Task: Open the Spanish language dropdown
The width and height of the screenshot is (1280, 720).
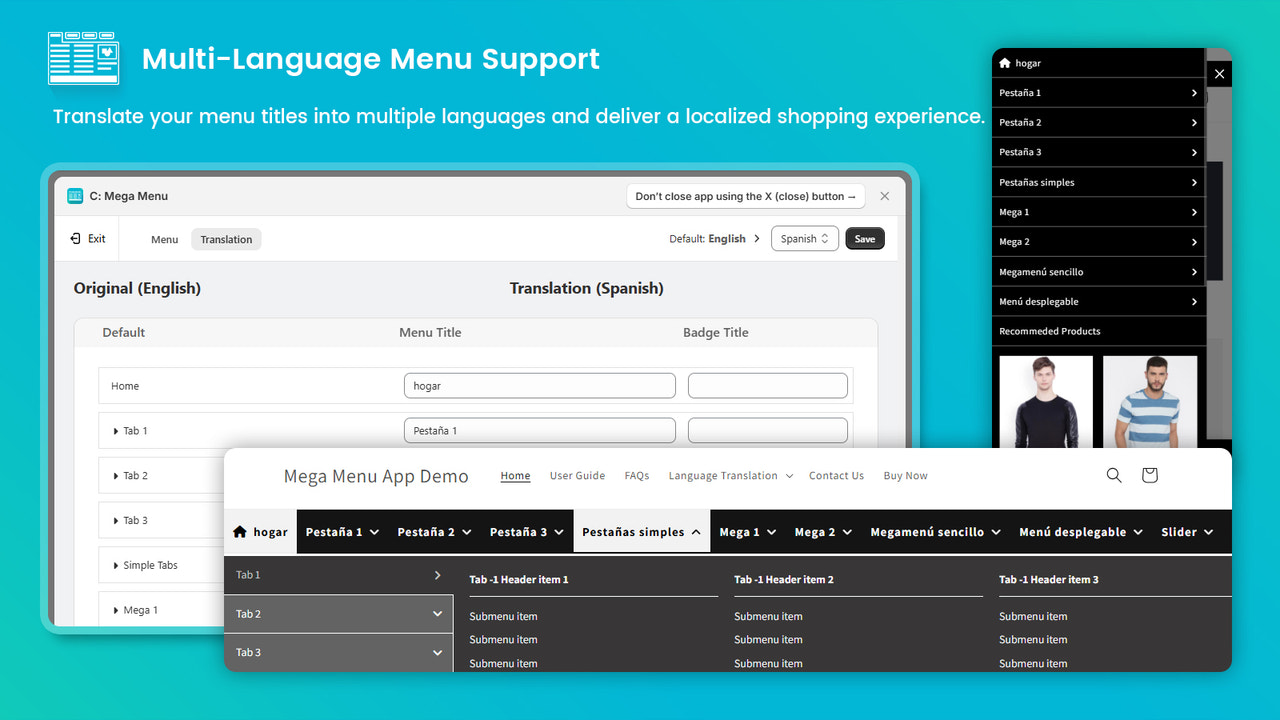Action: [x=804, y=239]
